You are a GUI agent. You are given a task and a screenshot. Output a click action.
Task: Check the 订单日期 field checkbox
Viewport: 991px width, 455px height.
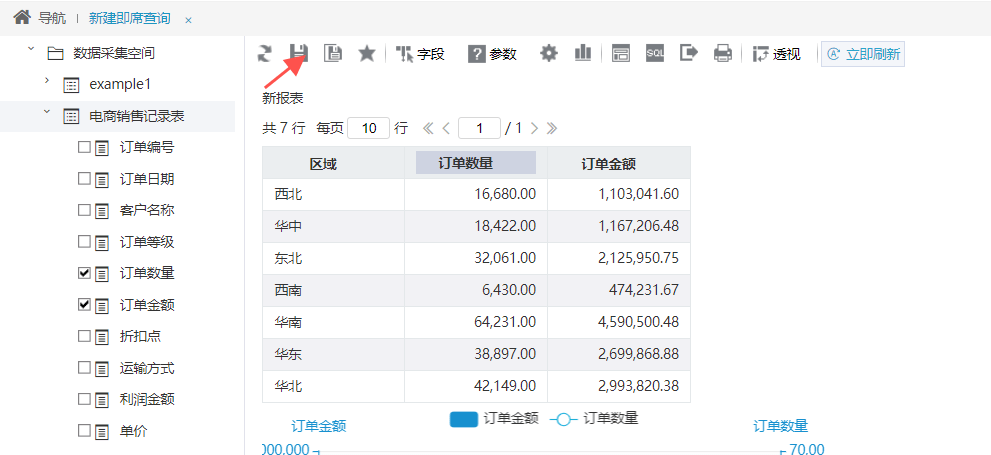pyautogui.click(x=84, y=178)
